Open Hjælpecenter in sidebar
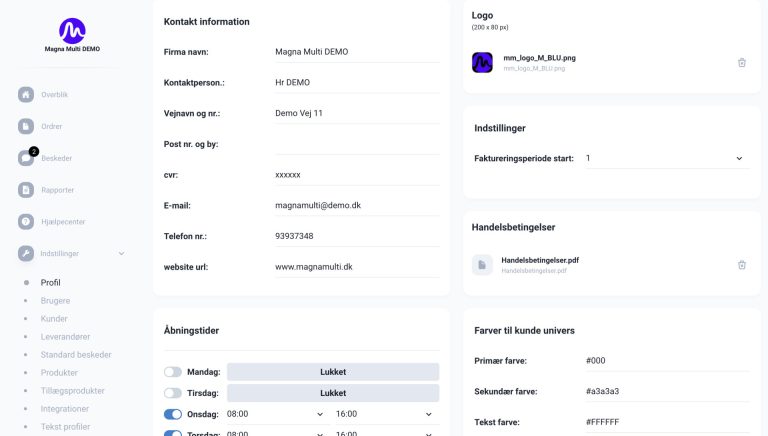This screenshot has width=768, height=436. click(x=63, y=222)
